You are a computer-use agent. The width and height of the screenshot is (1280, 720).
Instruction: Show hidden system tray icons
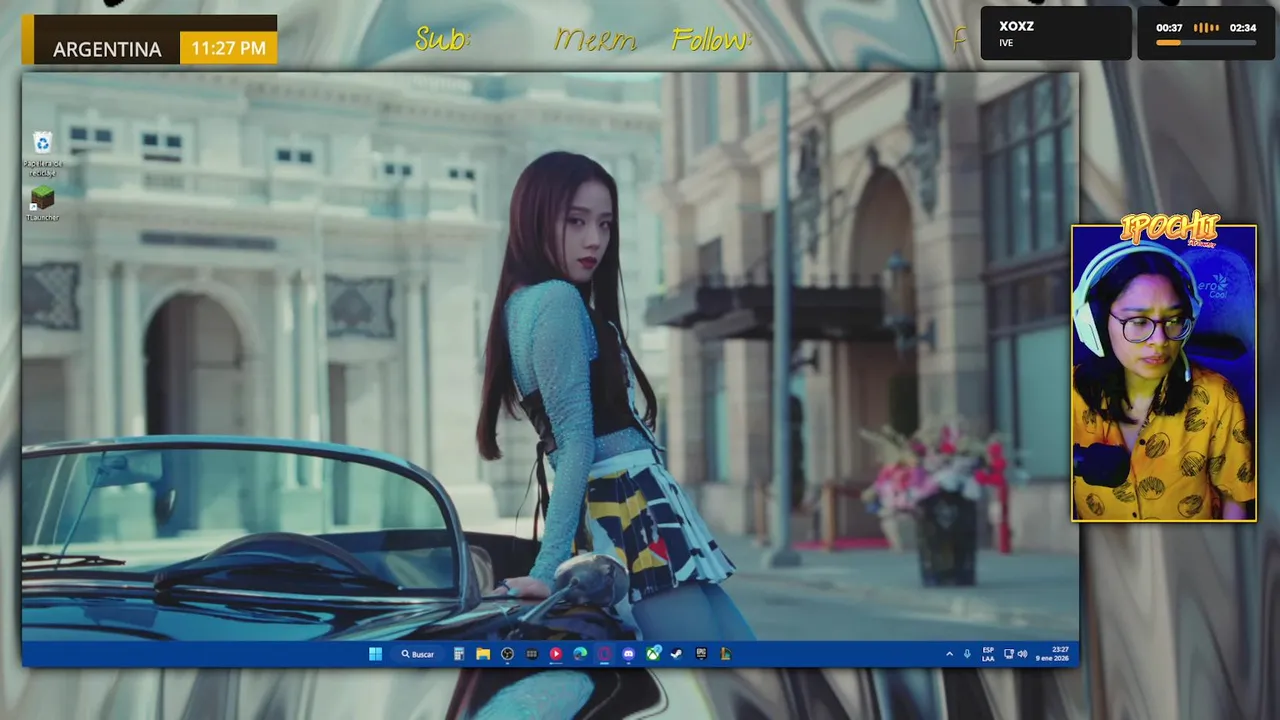point(949,654)
